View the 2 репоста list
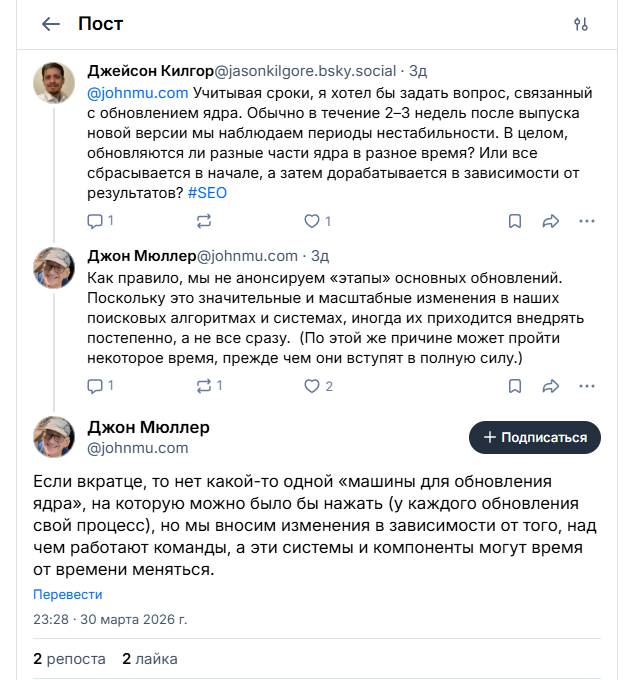627x680 pixels. [x=69, y=658]
